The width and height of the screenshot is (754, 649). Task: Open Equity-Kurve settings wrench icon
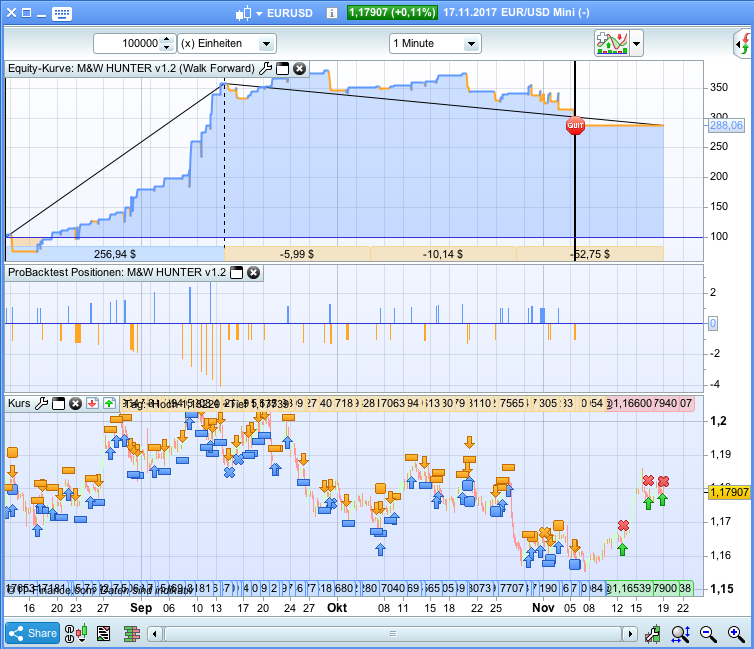pos(265,68)
